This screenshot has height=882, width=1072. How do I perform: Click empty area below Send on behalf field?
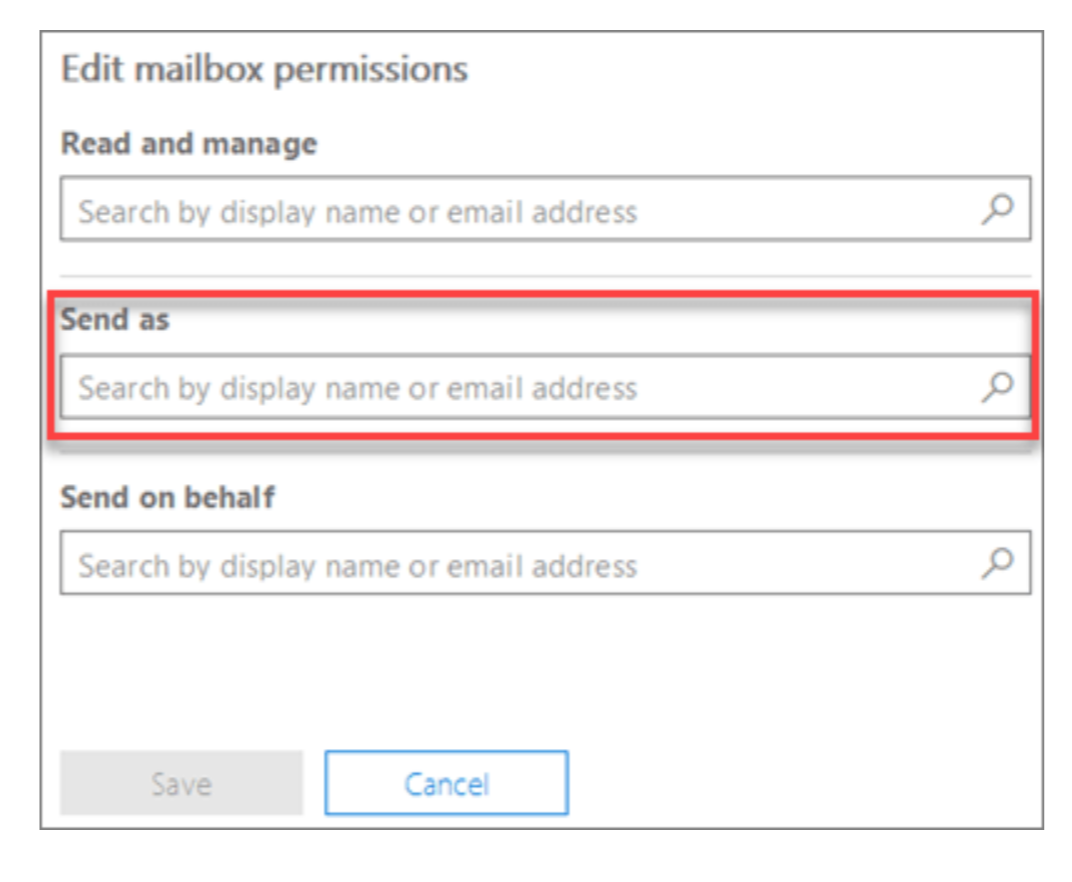[545, 670]
